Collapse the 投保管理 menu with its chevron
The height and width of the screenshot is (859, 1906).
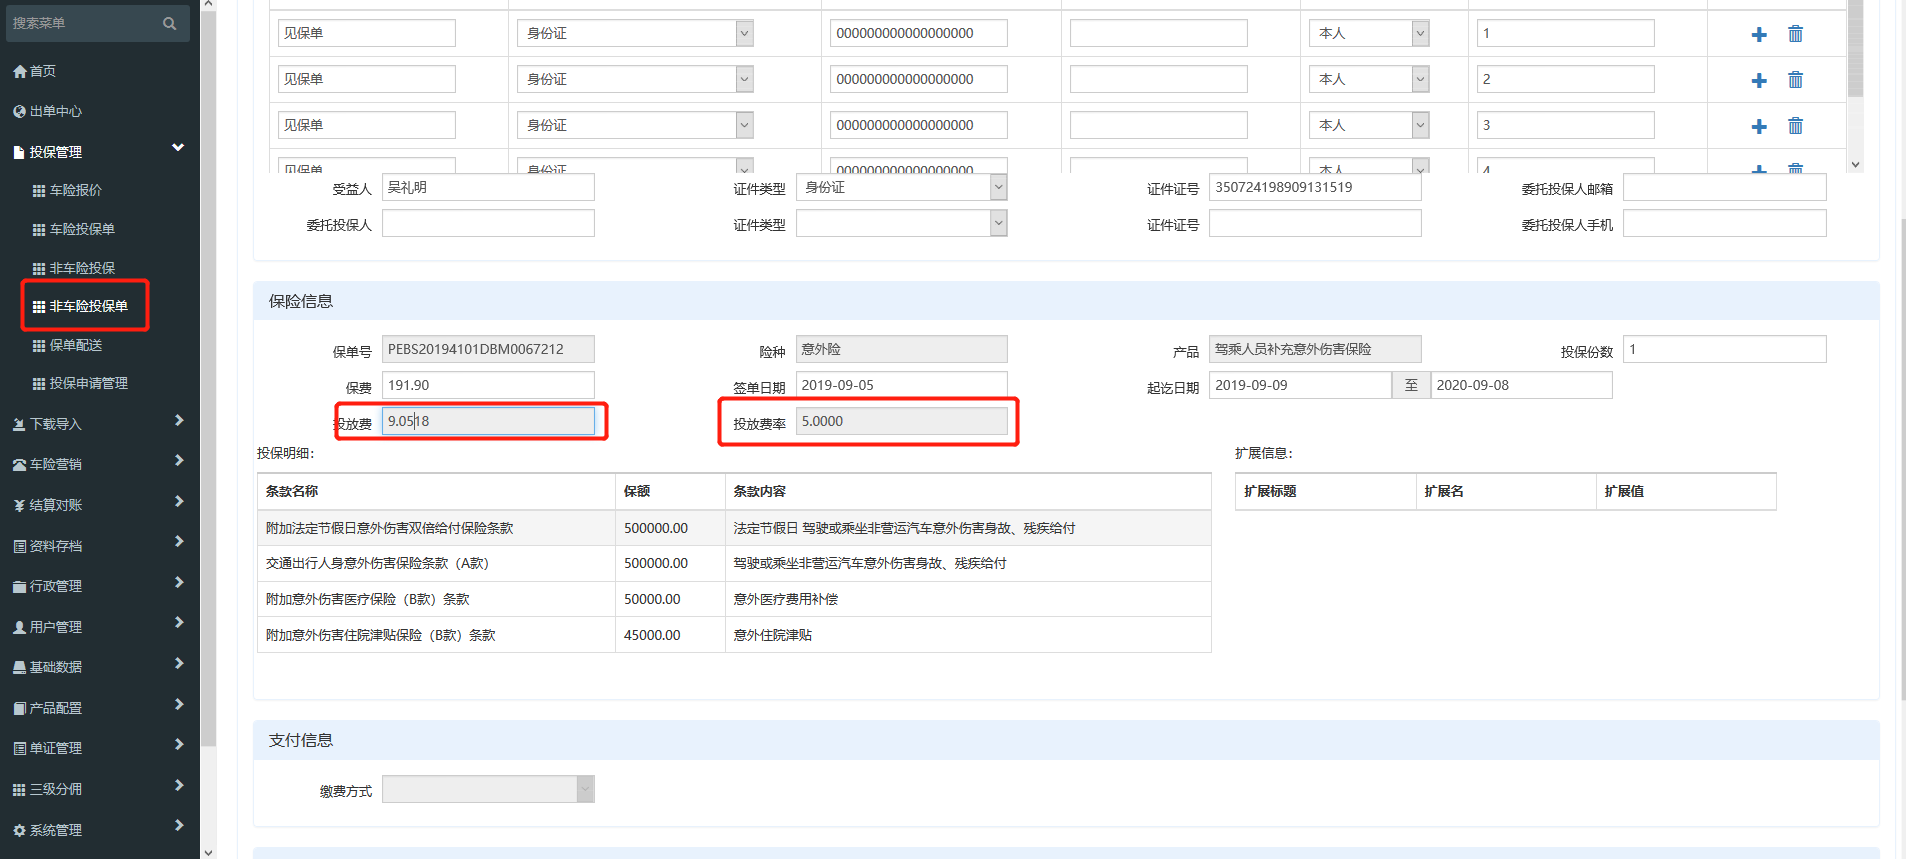click(x=178, y=148)
